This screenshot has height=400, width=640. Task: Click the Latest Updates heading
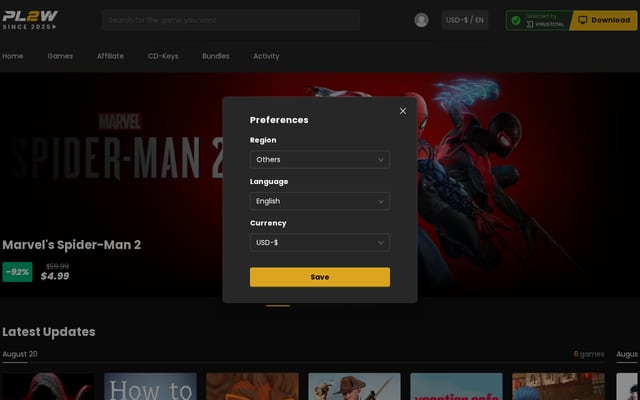[x=49, y=332]
